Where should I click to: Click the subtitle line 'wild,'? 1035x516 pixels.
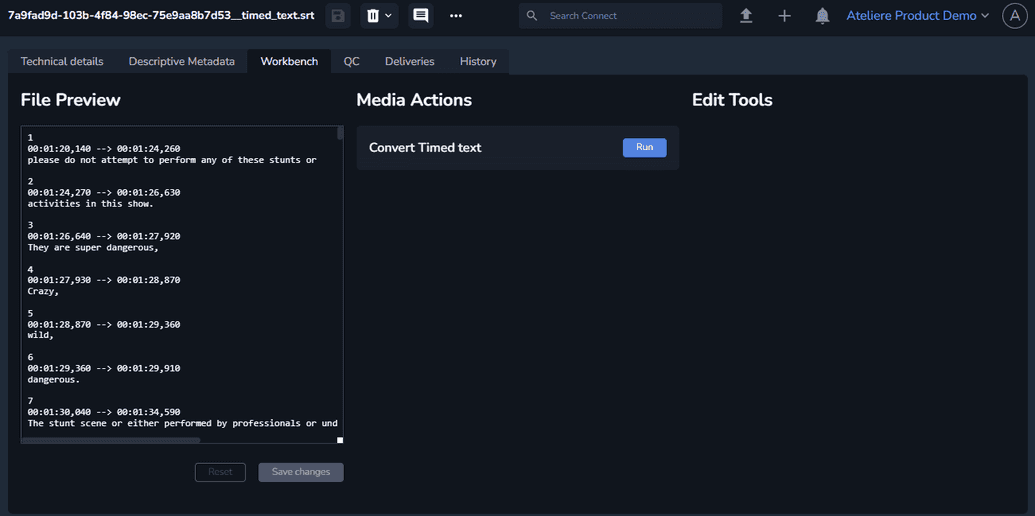coord(41,335)
